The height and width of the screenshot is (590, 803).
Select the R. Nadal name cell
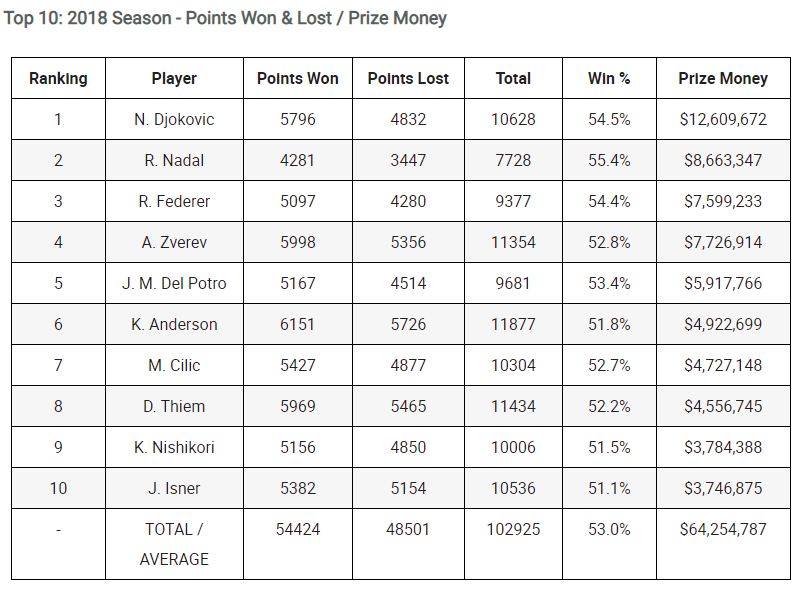(x=174, y=160)
